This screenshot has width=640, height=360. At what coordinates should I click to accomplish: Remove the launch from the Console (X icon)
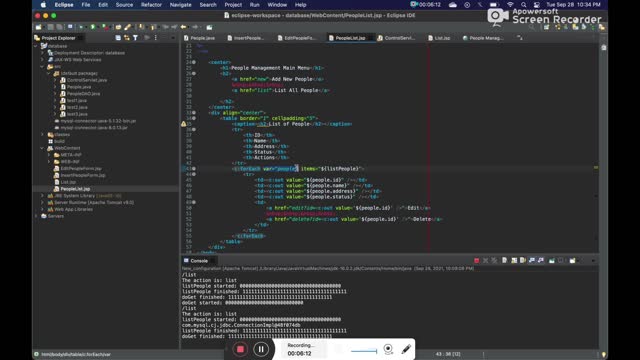(485, 260)
